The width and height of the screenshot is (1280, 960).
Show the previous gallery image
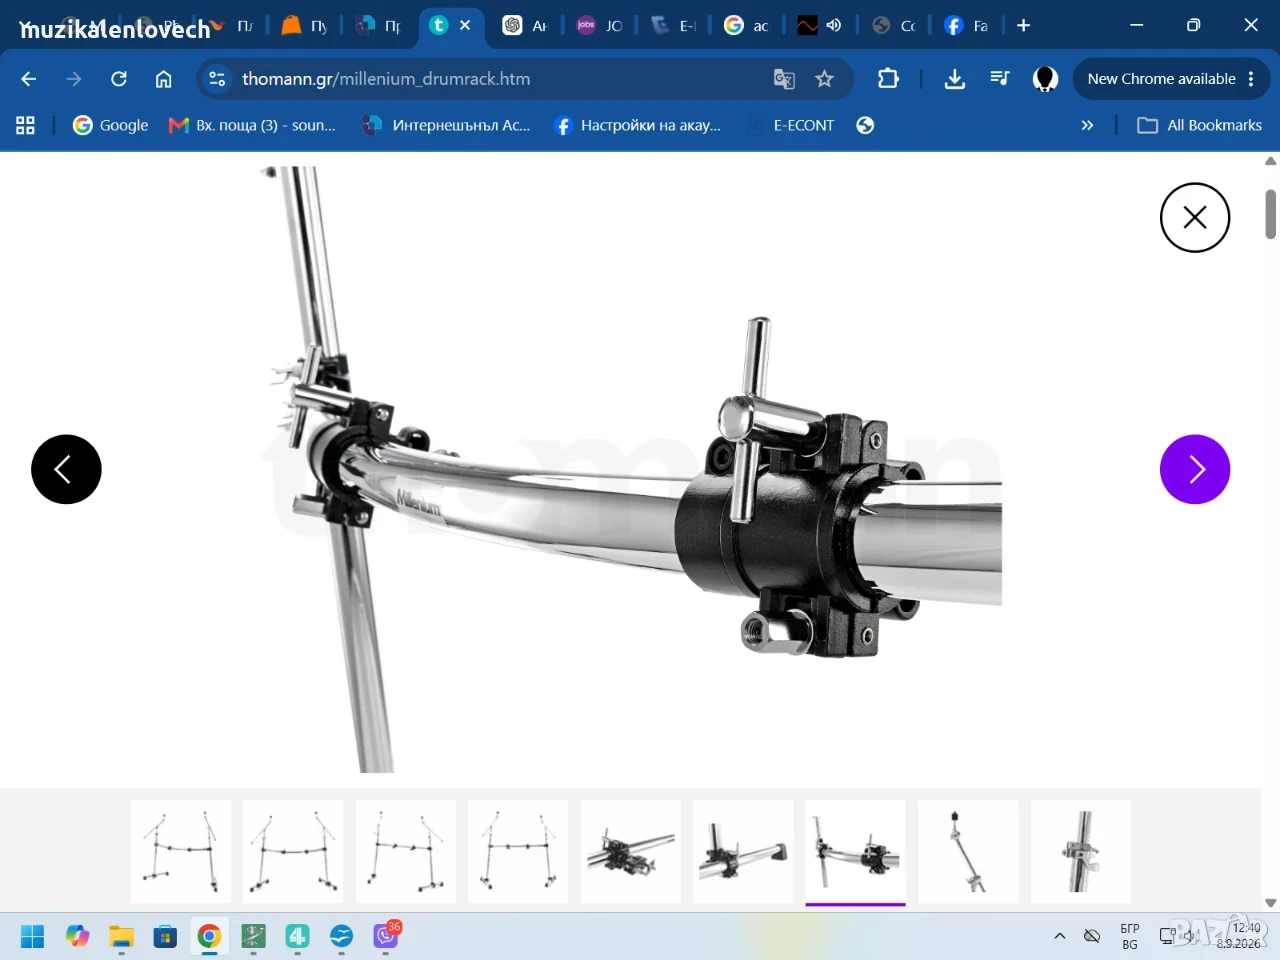pos(66,469)
